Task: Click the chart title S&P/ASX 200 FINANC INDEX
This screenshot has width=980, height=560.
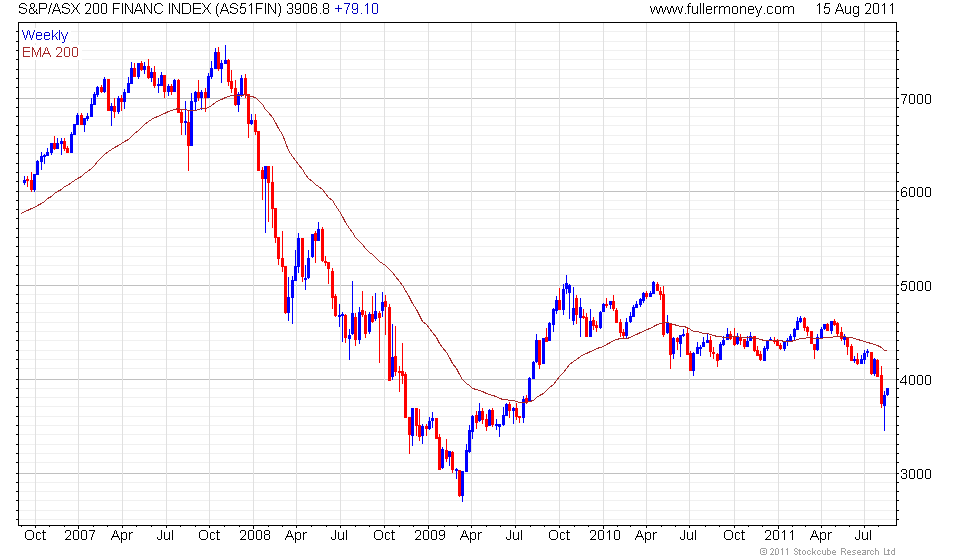Action: coord(114,9)
